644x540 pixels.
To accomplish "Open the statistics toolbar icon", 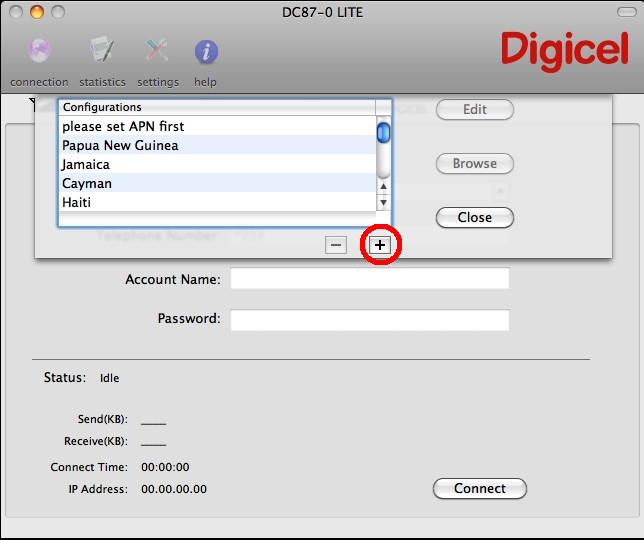I will click(102, 52).
